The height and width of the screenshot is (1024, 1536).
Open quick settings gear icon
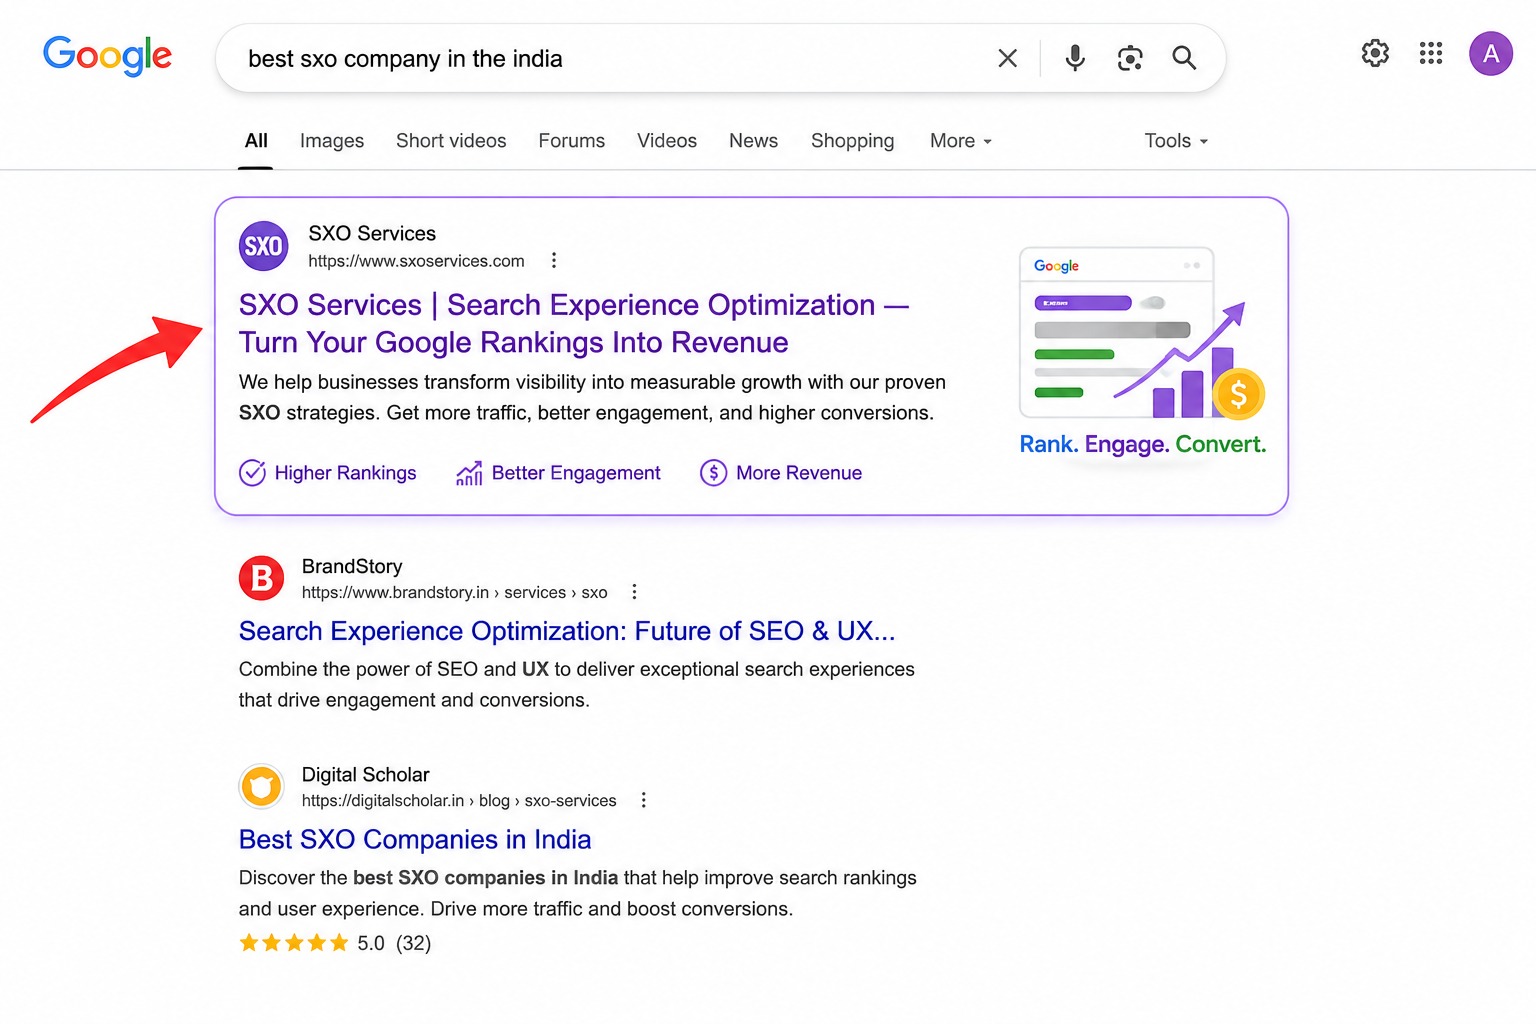click(1375, 53)
